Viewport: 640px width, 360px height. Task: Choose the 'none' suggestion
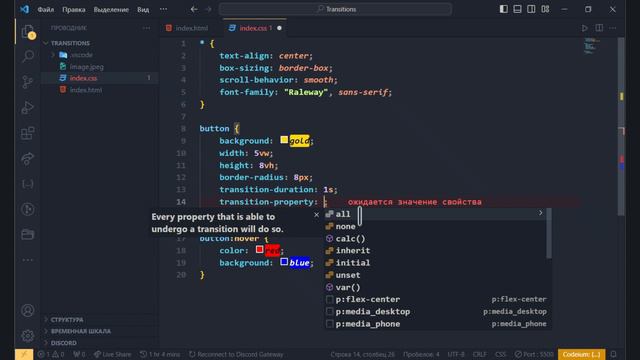435,226
